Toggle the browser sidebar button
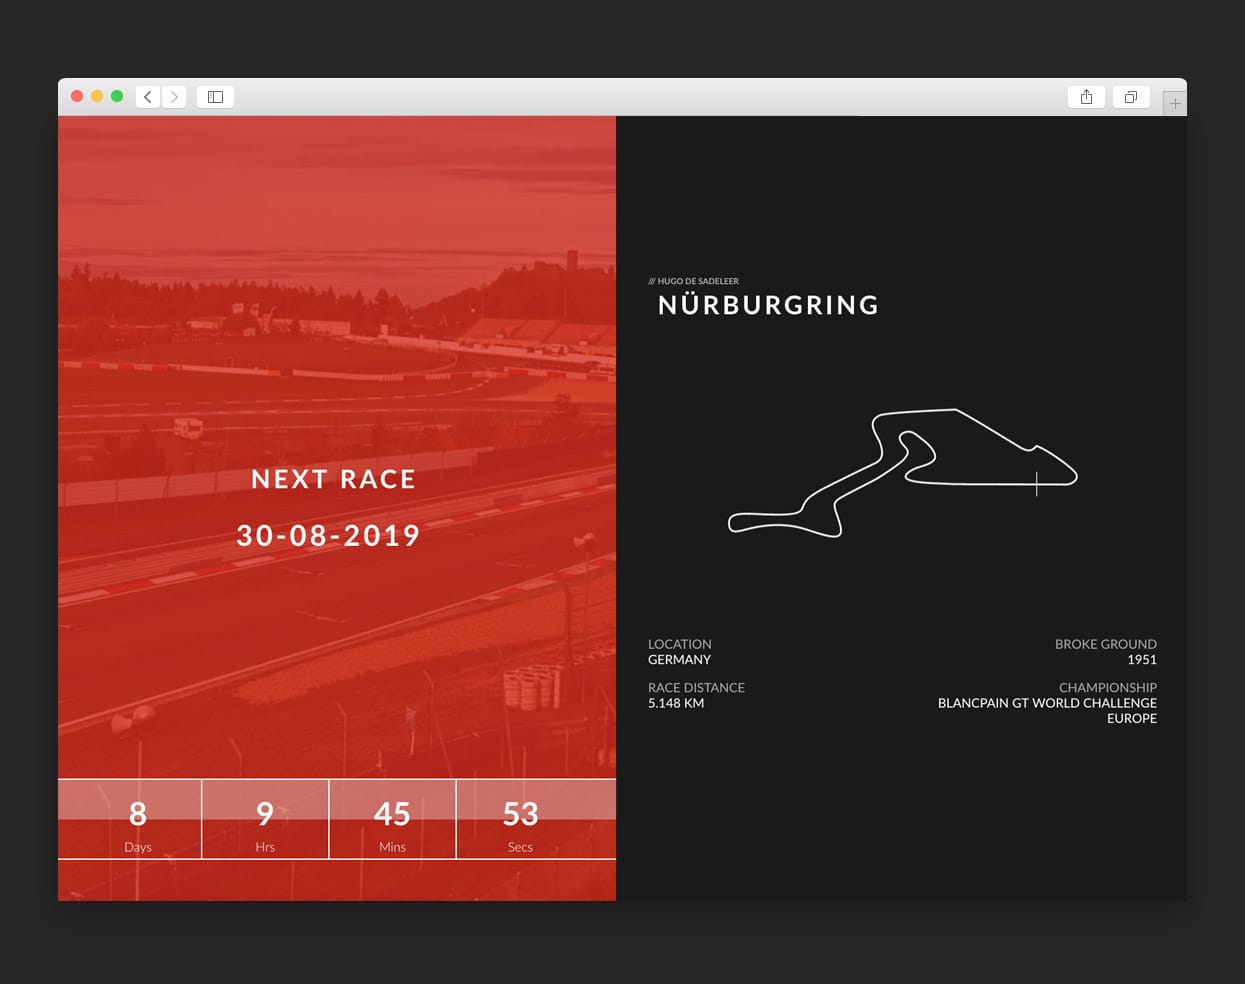 point(215,97)
